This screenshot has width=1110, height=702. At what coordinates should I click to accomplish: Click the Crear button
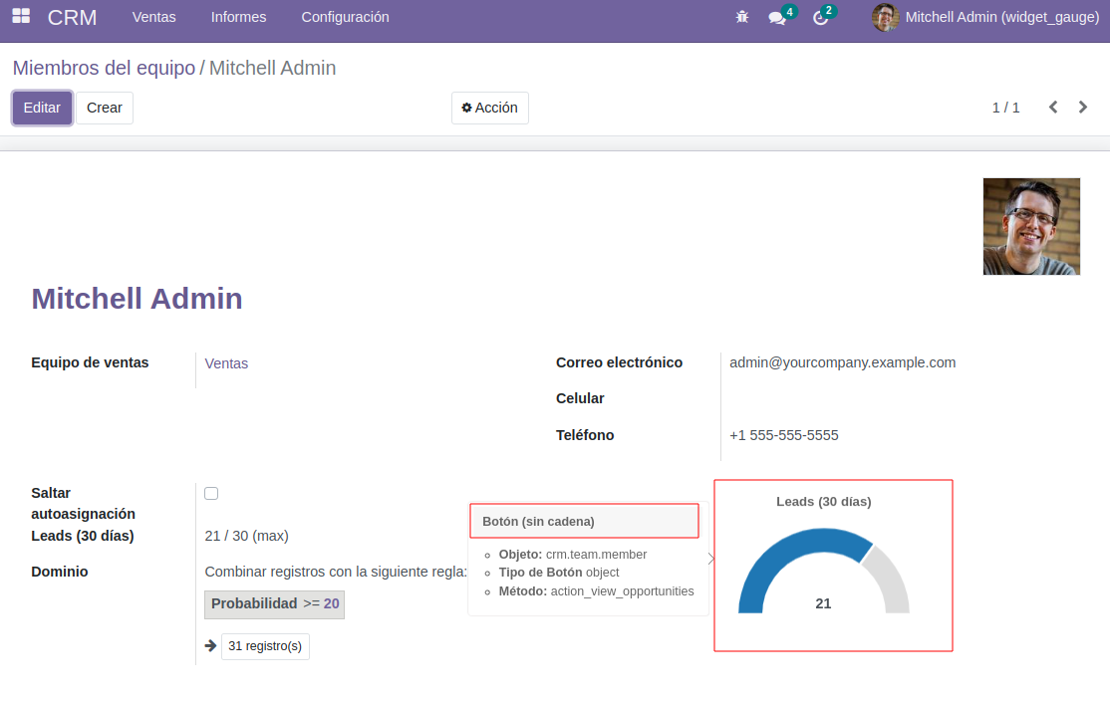[105, 108]
